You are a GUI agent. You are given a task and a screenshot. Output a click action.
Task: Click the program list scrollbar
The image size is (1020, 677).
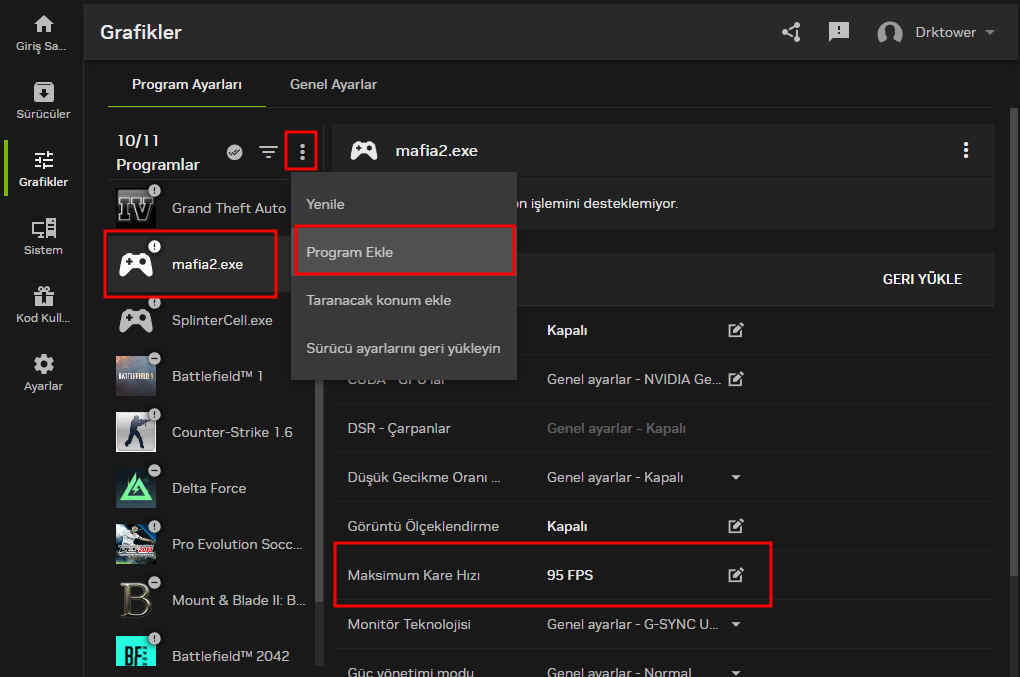[x=319, y=491]
